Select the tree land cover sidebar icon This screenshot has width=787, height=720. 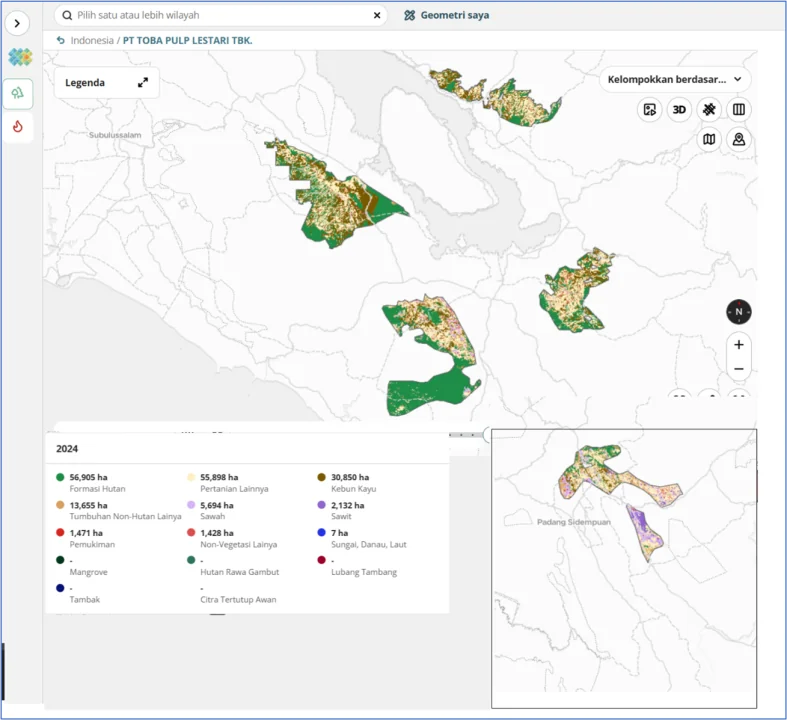(18, 93)
